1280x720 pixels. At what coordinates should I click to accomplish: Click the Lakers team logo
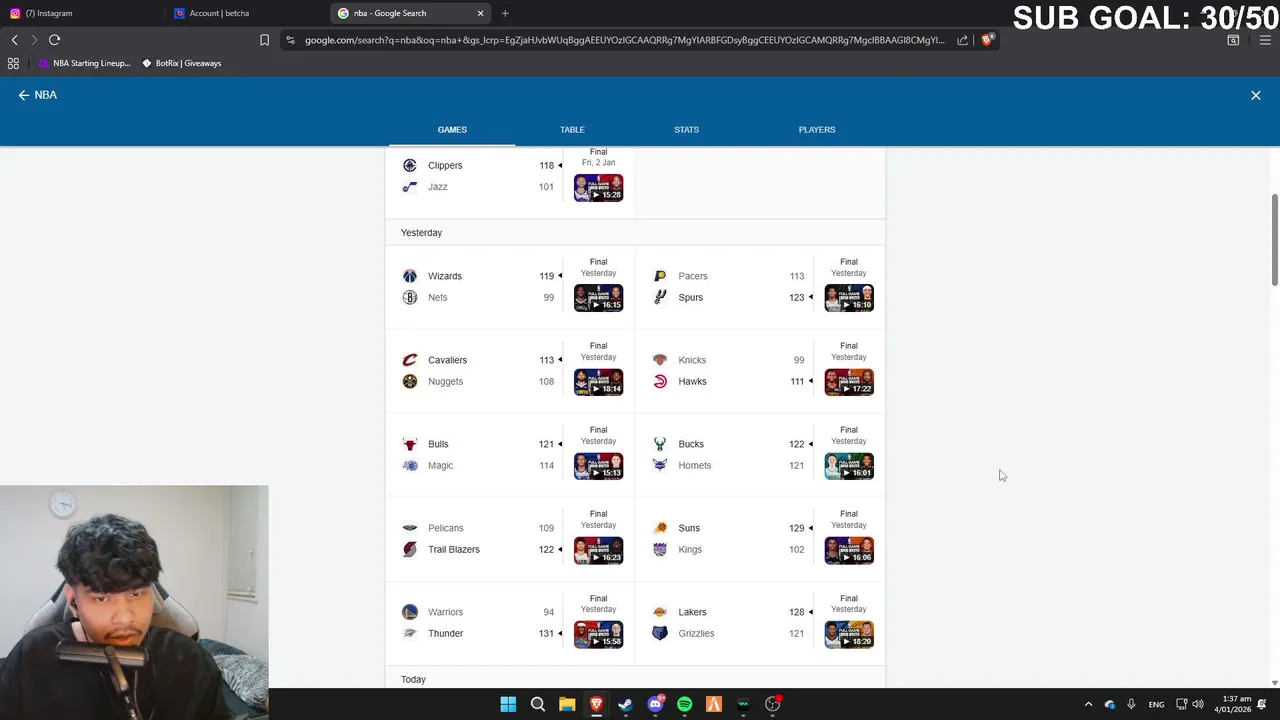[659, 612]
